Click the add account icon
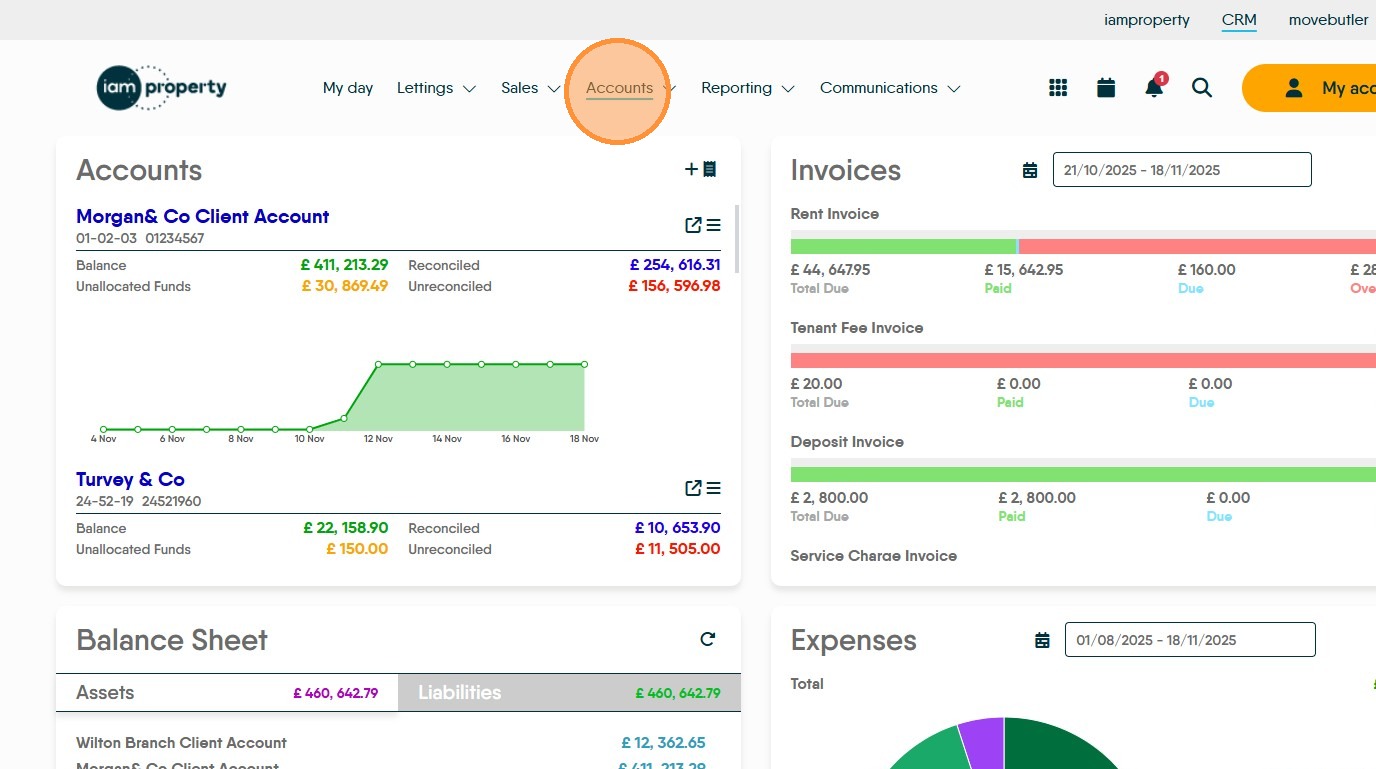1376x769 pixels. (700, 170)
